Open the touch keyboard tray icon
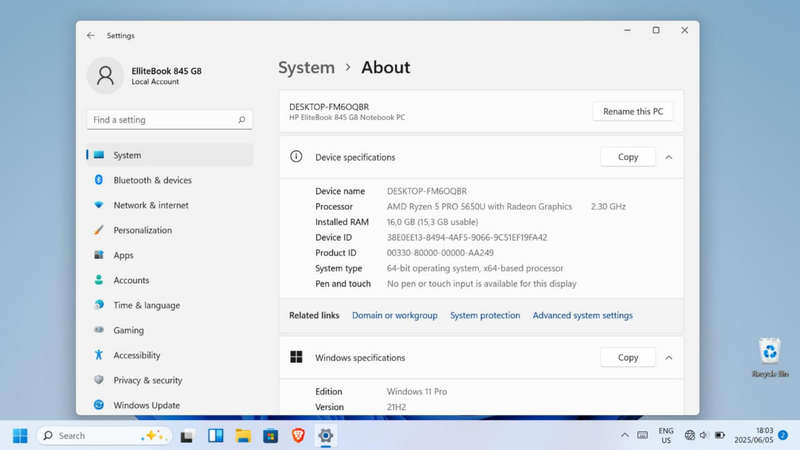Screen dimensions: 800x450 (x=642, y=435)
